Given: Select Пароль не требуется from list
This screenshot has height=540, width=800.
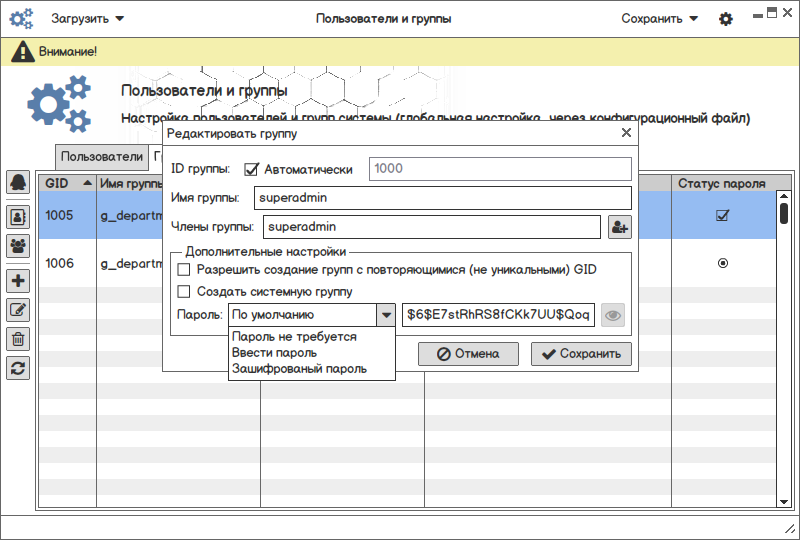Looking at the screenshot, I should [x=294, y=337].
